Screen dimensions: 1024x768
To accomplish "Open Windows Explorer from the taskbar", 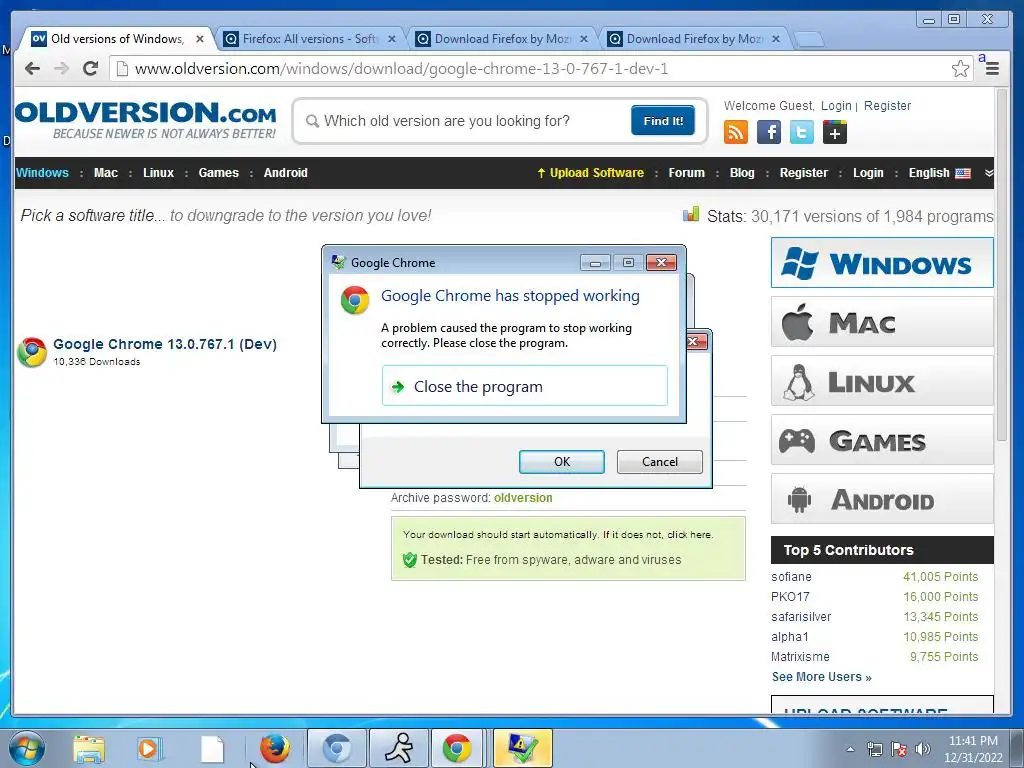I will pos(89,749).
